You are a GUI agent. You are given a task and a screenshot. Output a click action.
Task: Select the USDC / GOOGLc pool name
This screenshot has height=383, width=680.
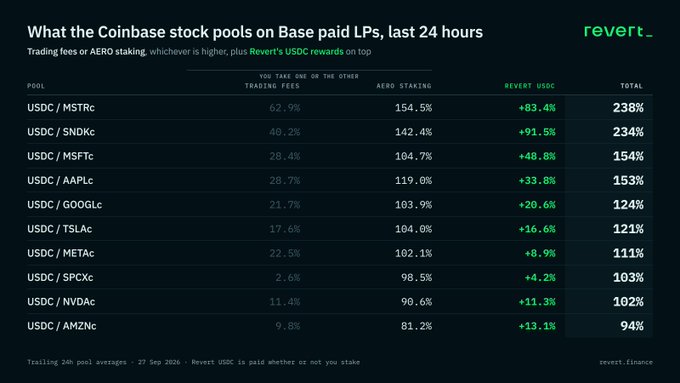pyautogui.click(x=65, y=205)
